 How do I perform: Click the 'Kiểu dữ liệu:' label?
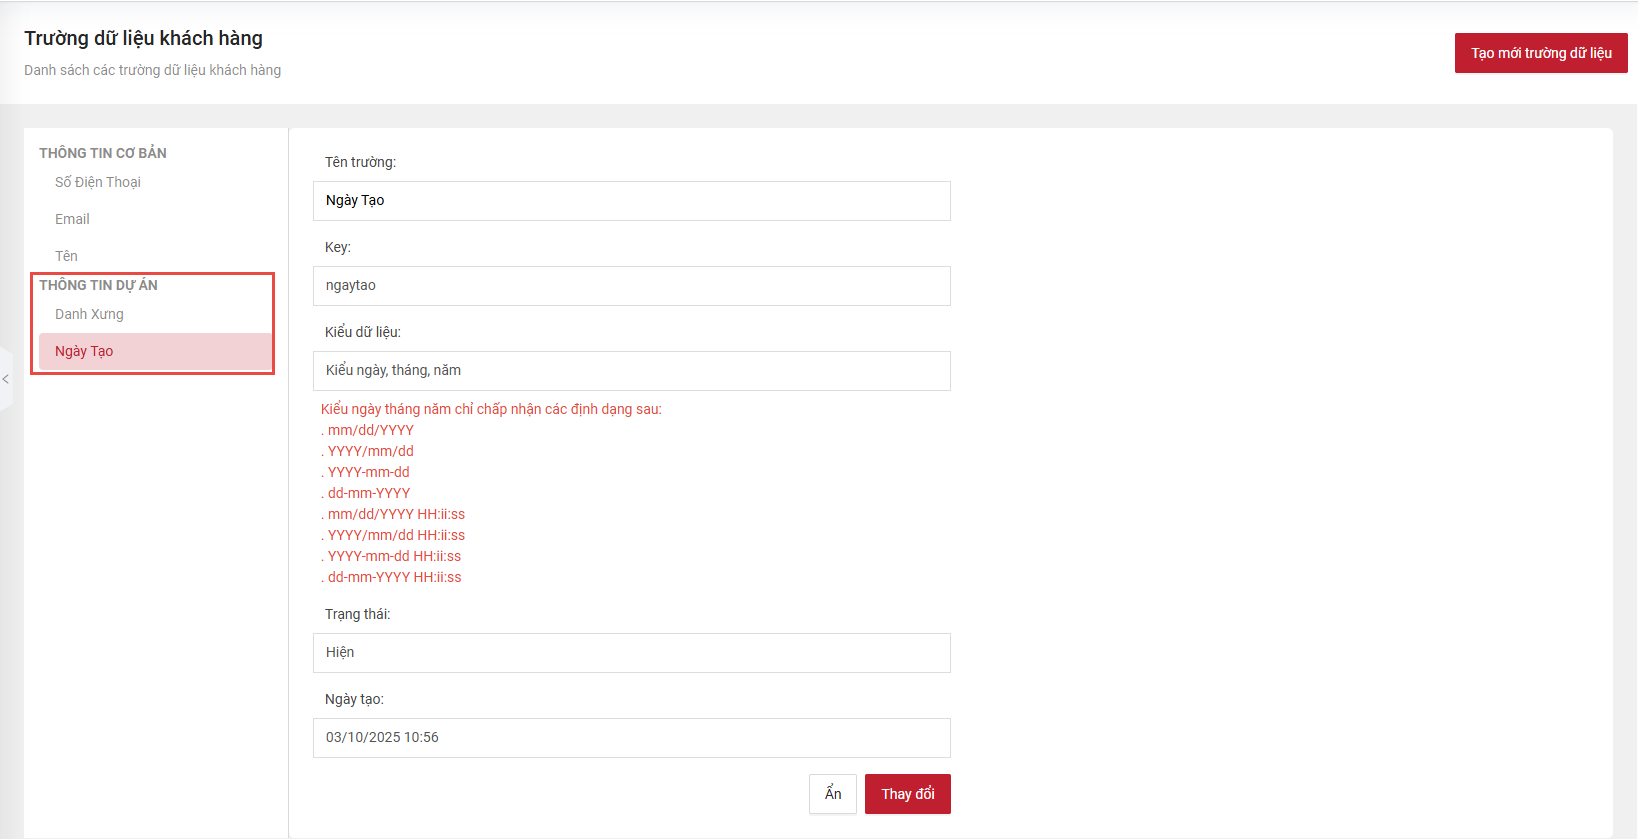click(x=362, y=332)
